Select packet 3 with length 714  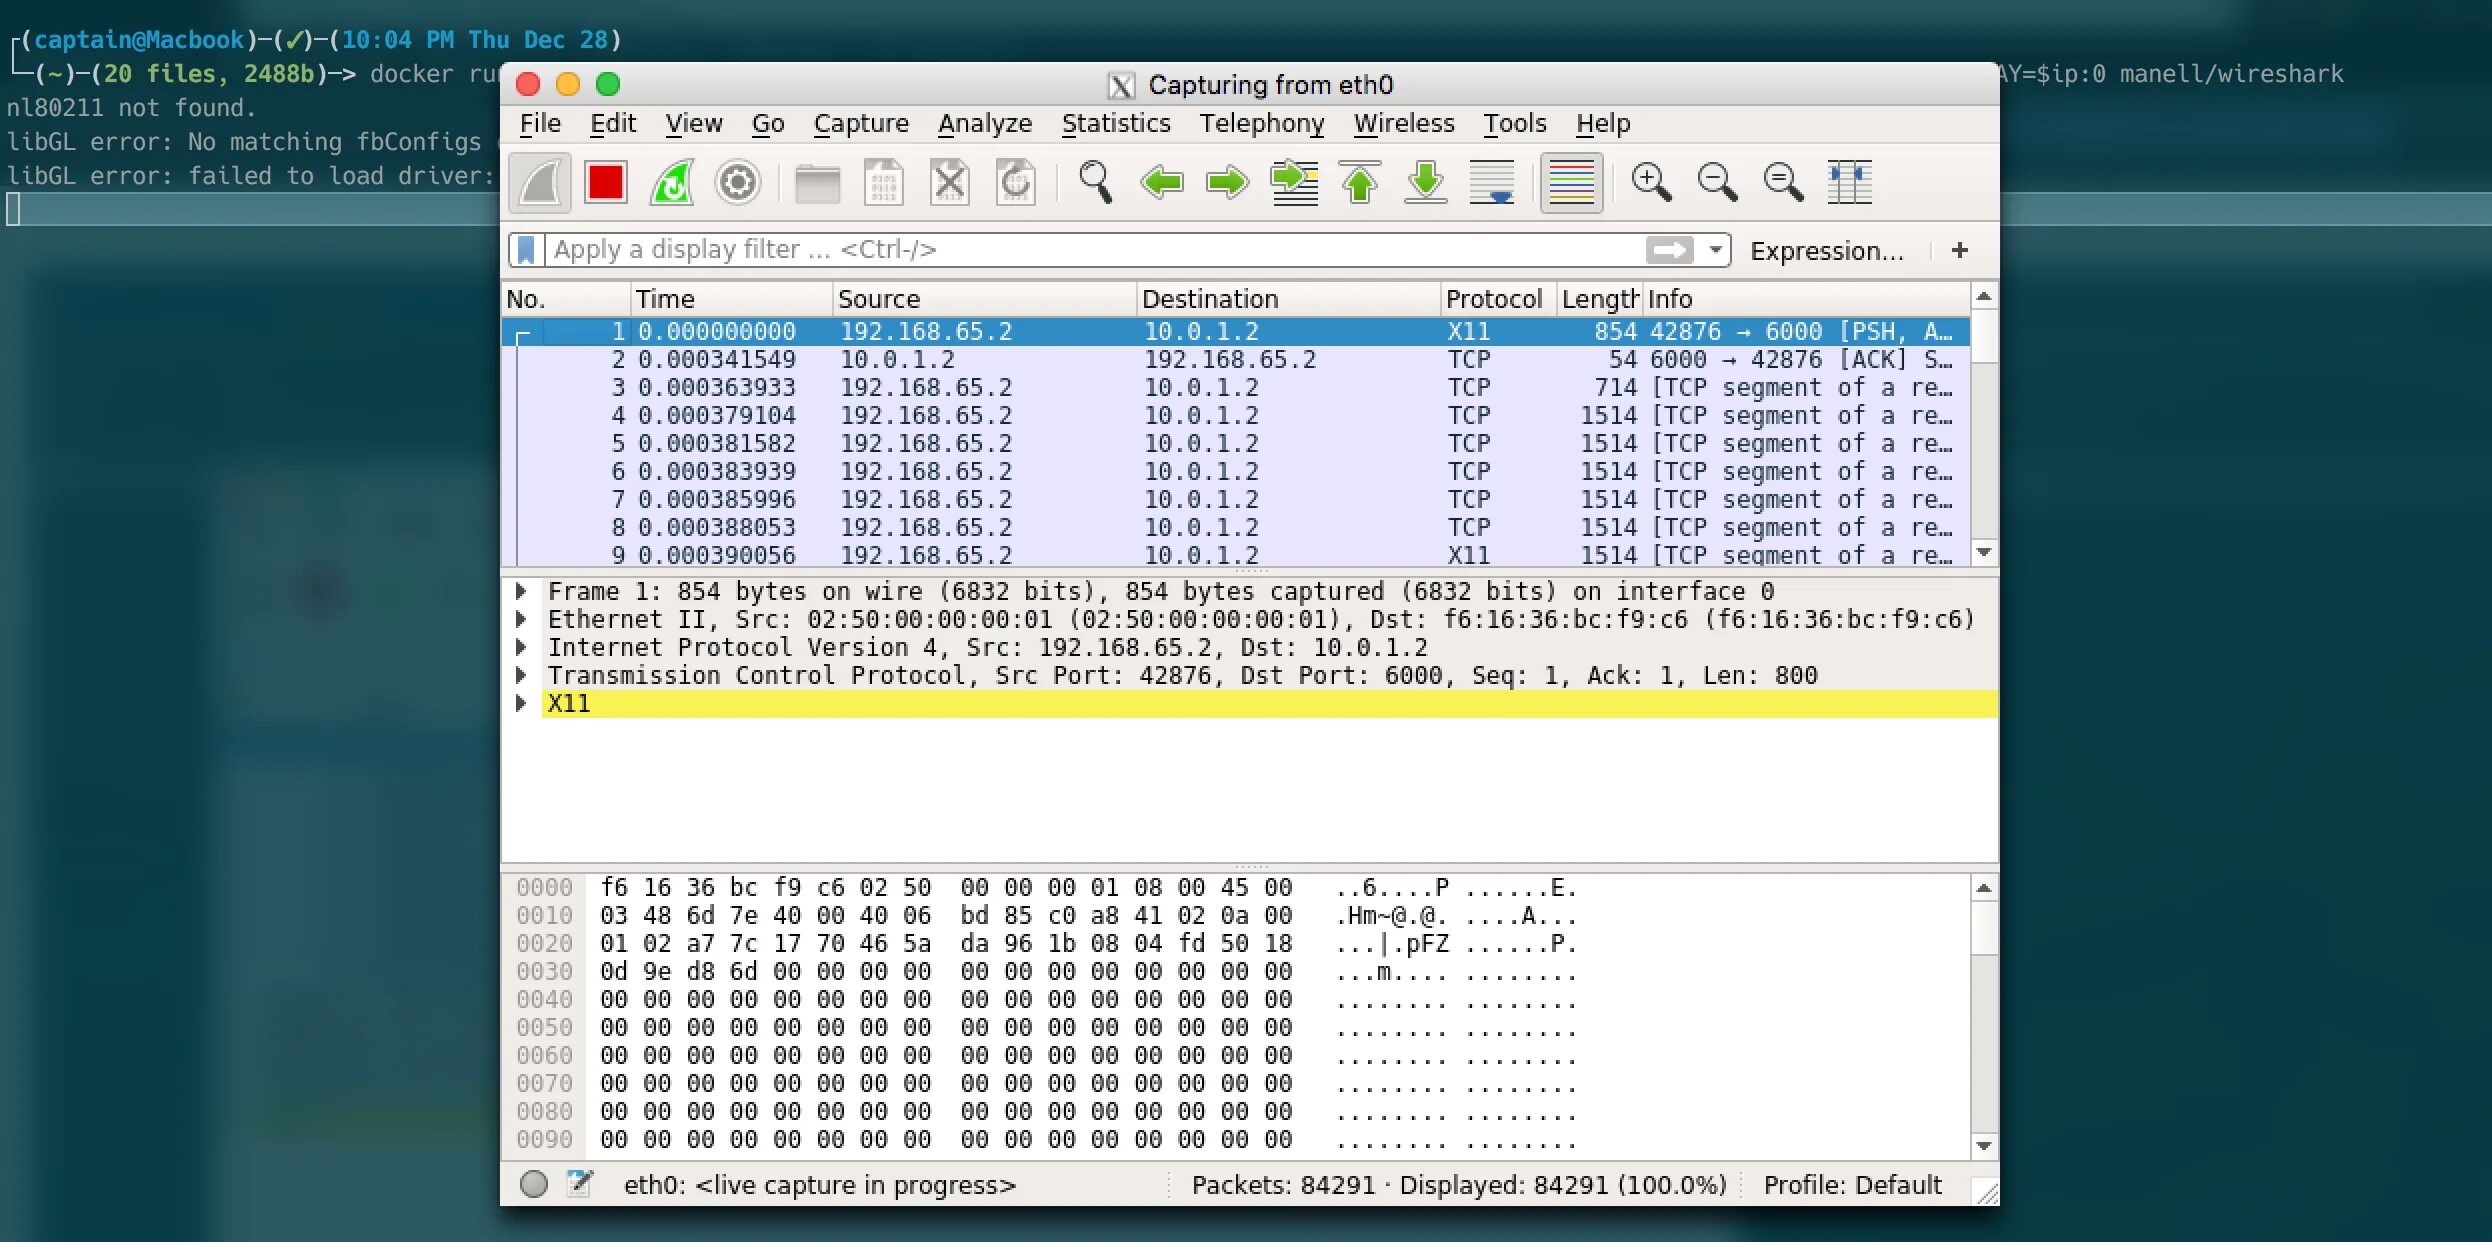click(1236, 388)
